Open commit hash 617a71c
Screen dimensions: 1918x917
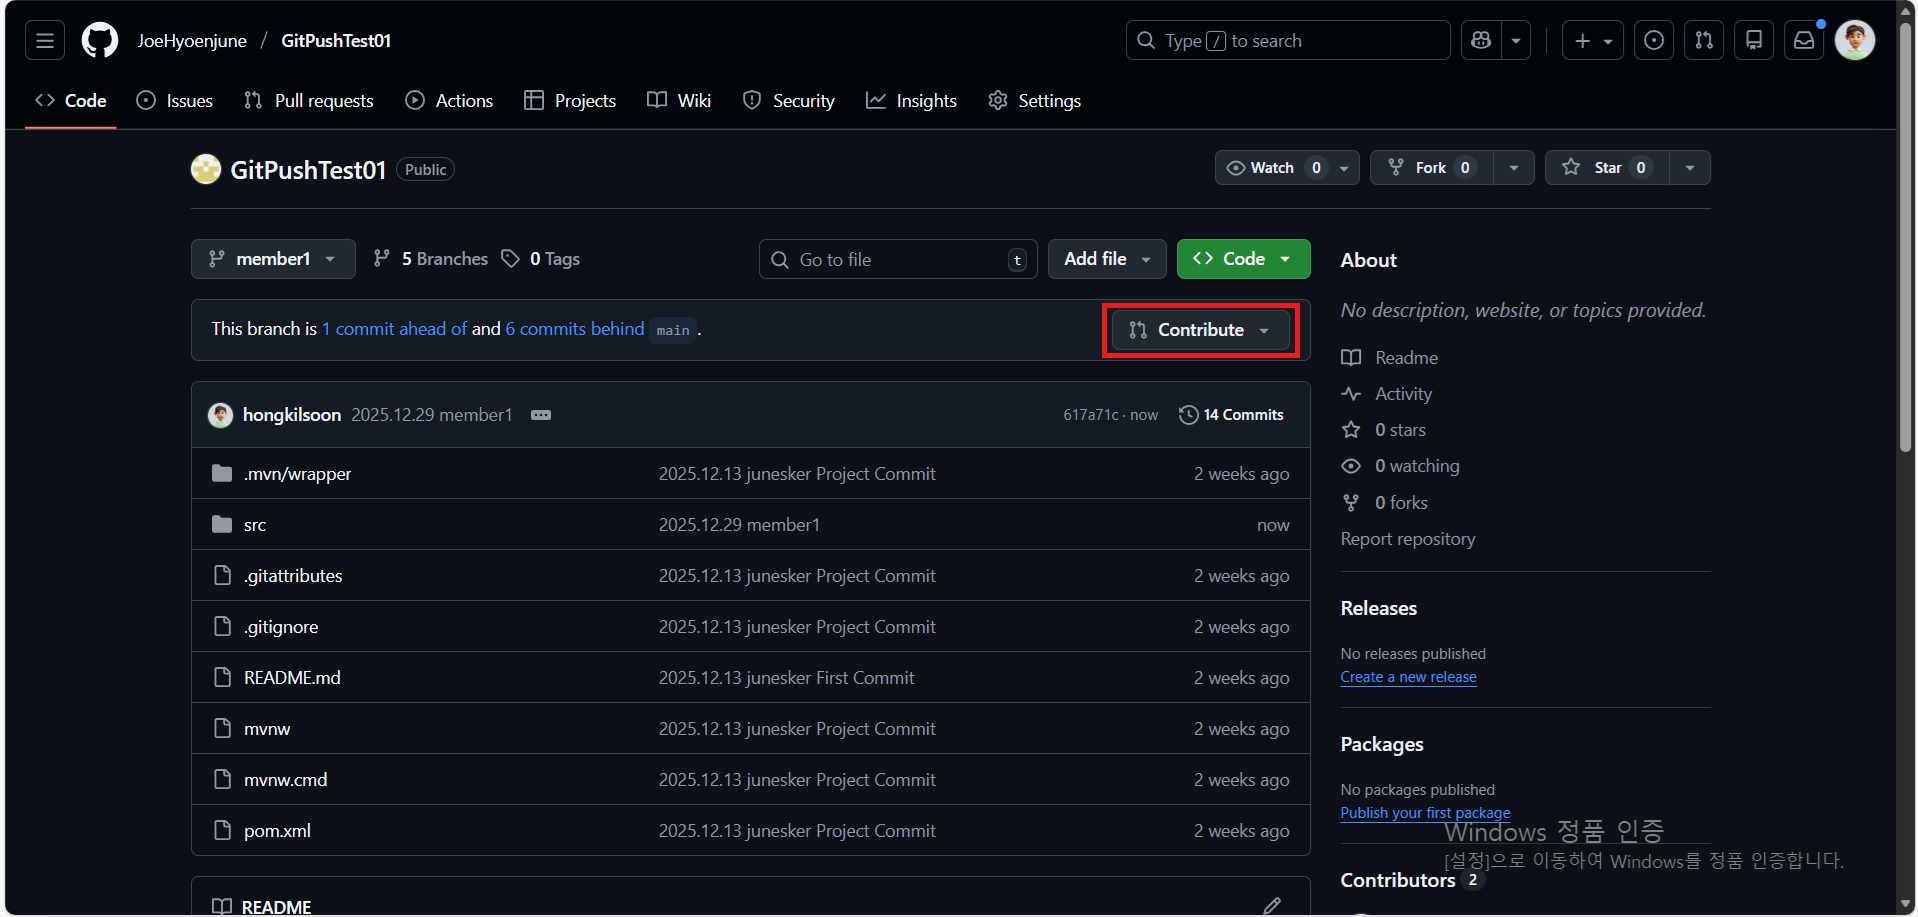(x=1091, y=415)
